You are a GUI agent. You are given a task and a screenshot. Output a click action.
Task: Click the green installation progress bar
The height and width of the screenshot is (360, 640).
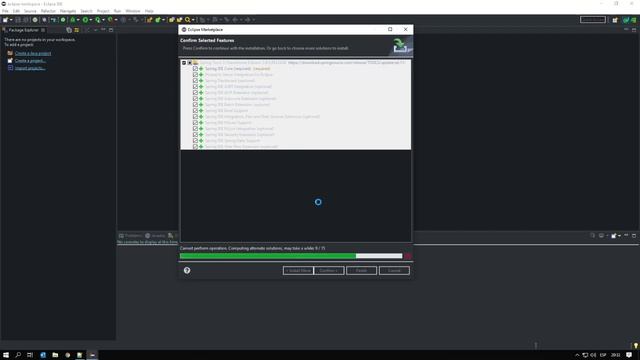pyautogui.click(x=291, y=256)
